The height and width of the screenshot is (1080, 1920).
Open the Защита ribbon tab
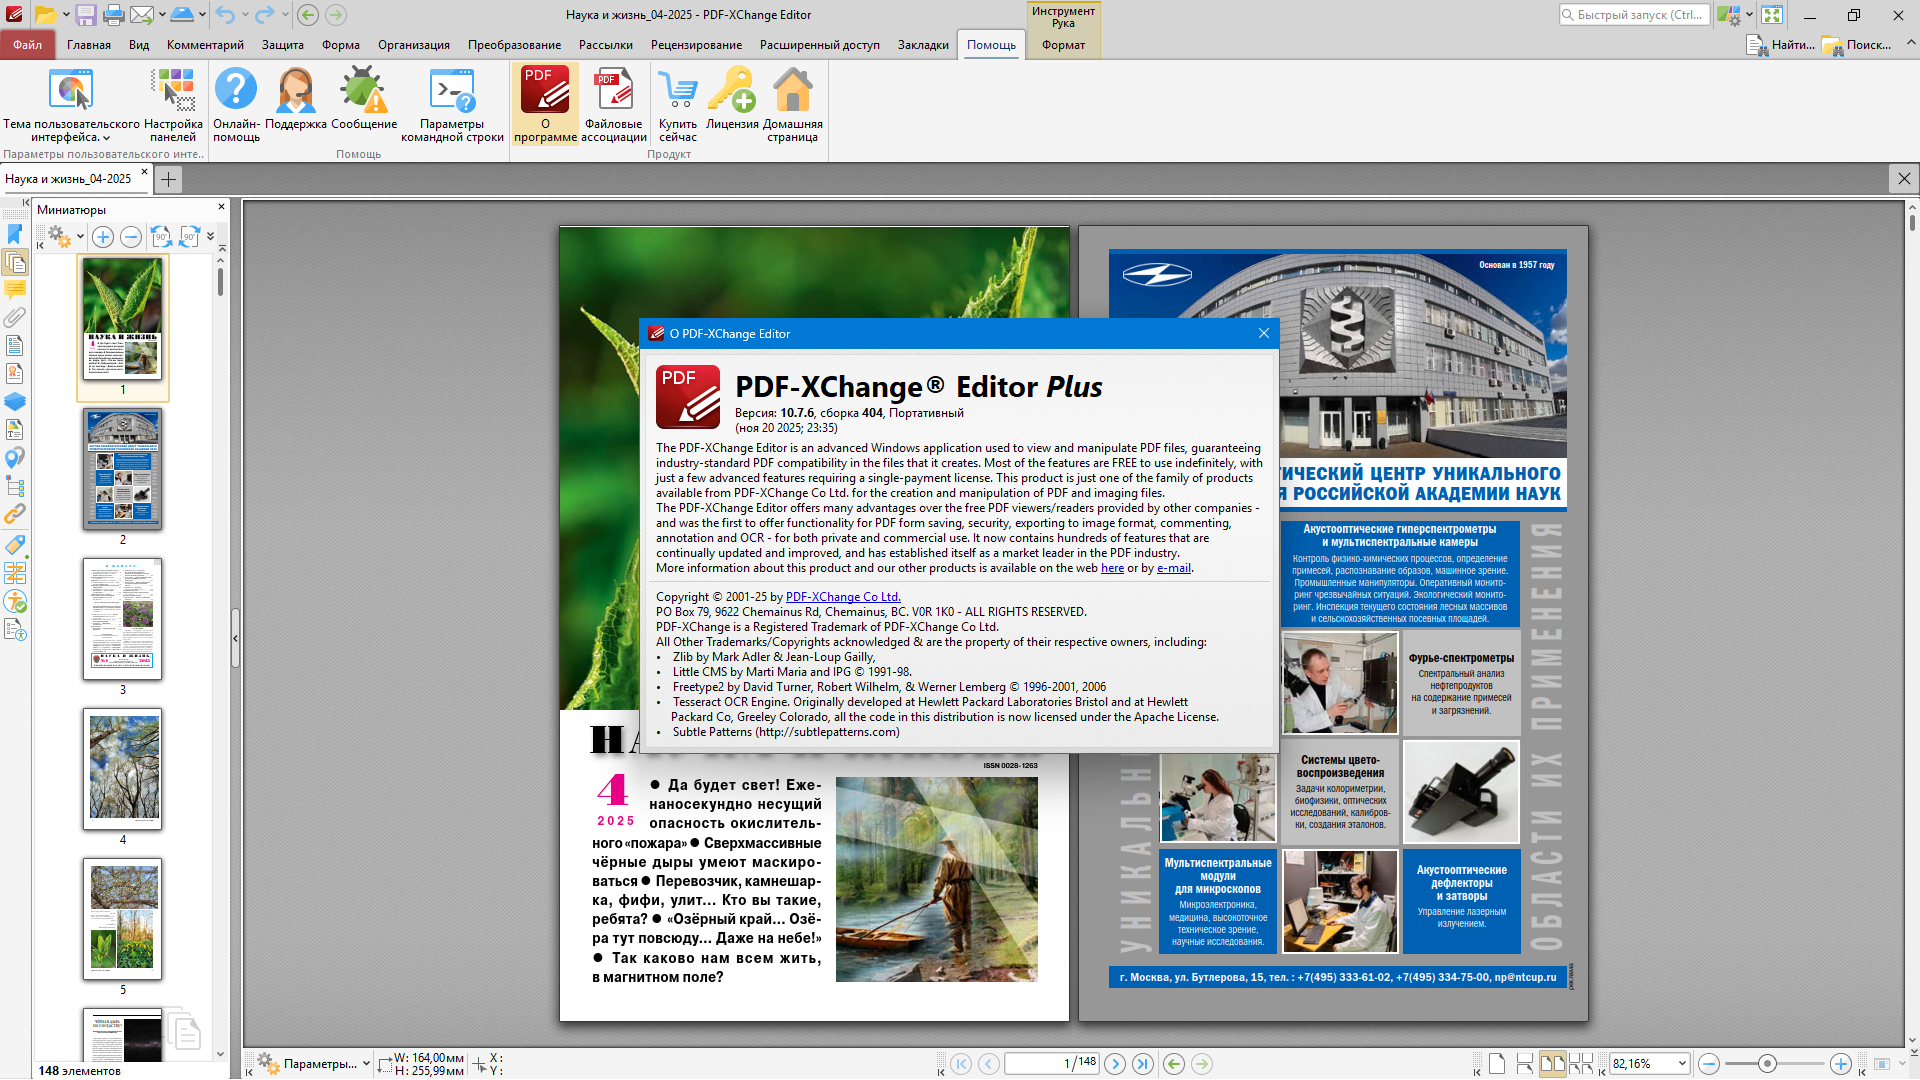coord(282,45)
